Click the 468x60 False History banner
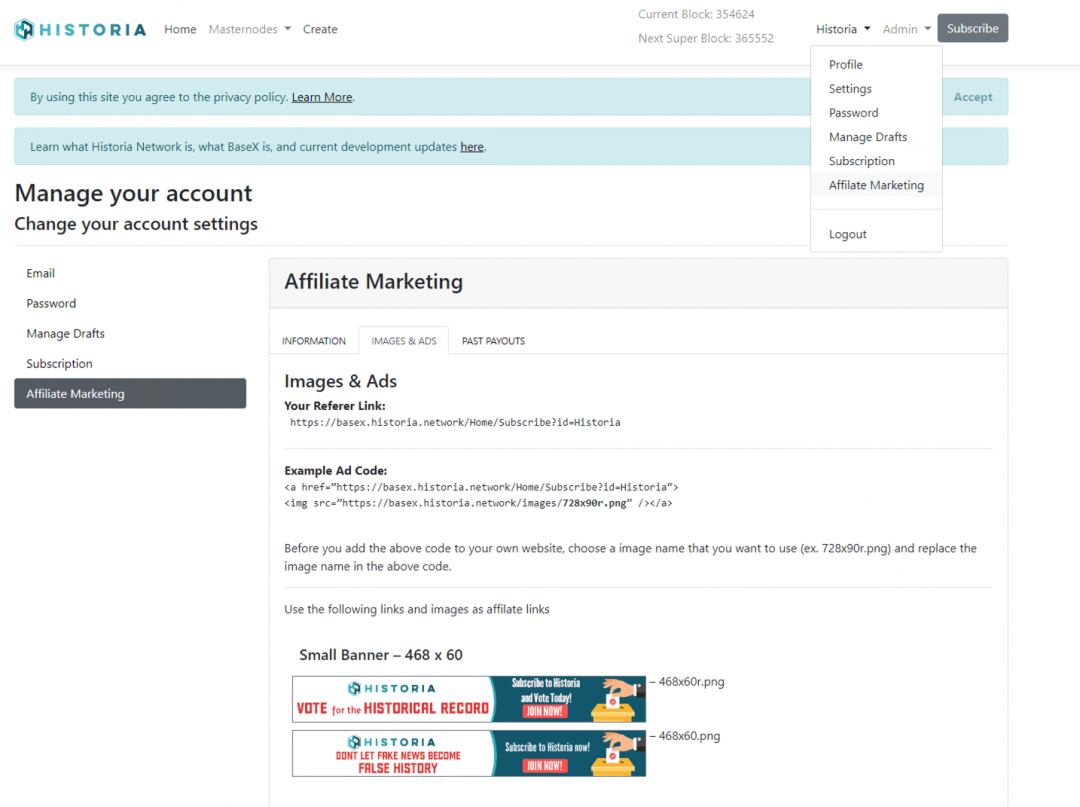This screenshot has height=807, width=1080. click(468, 753)
